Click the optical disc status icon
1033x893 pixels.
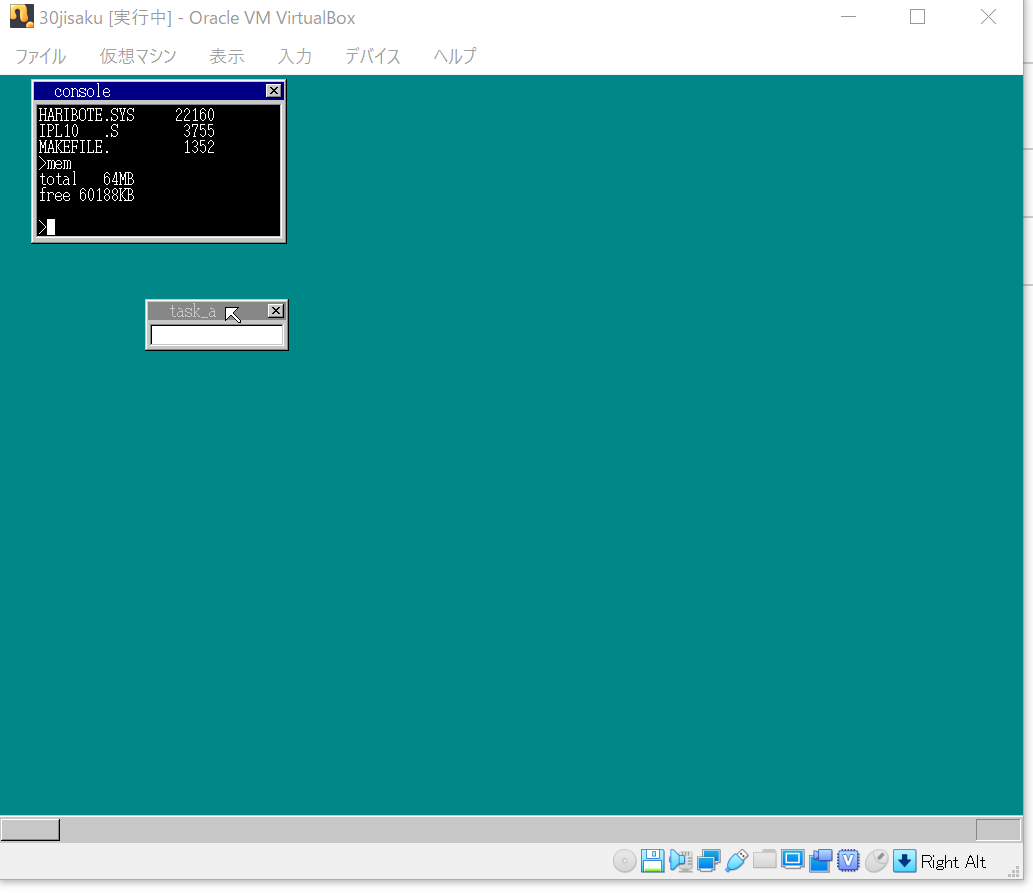624,861
